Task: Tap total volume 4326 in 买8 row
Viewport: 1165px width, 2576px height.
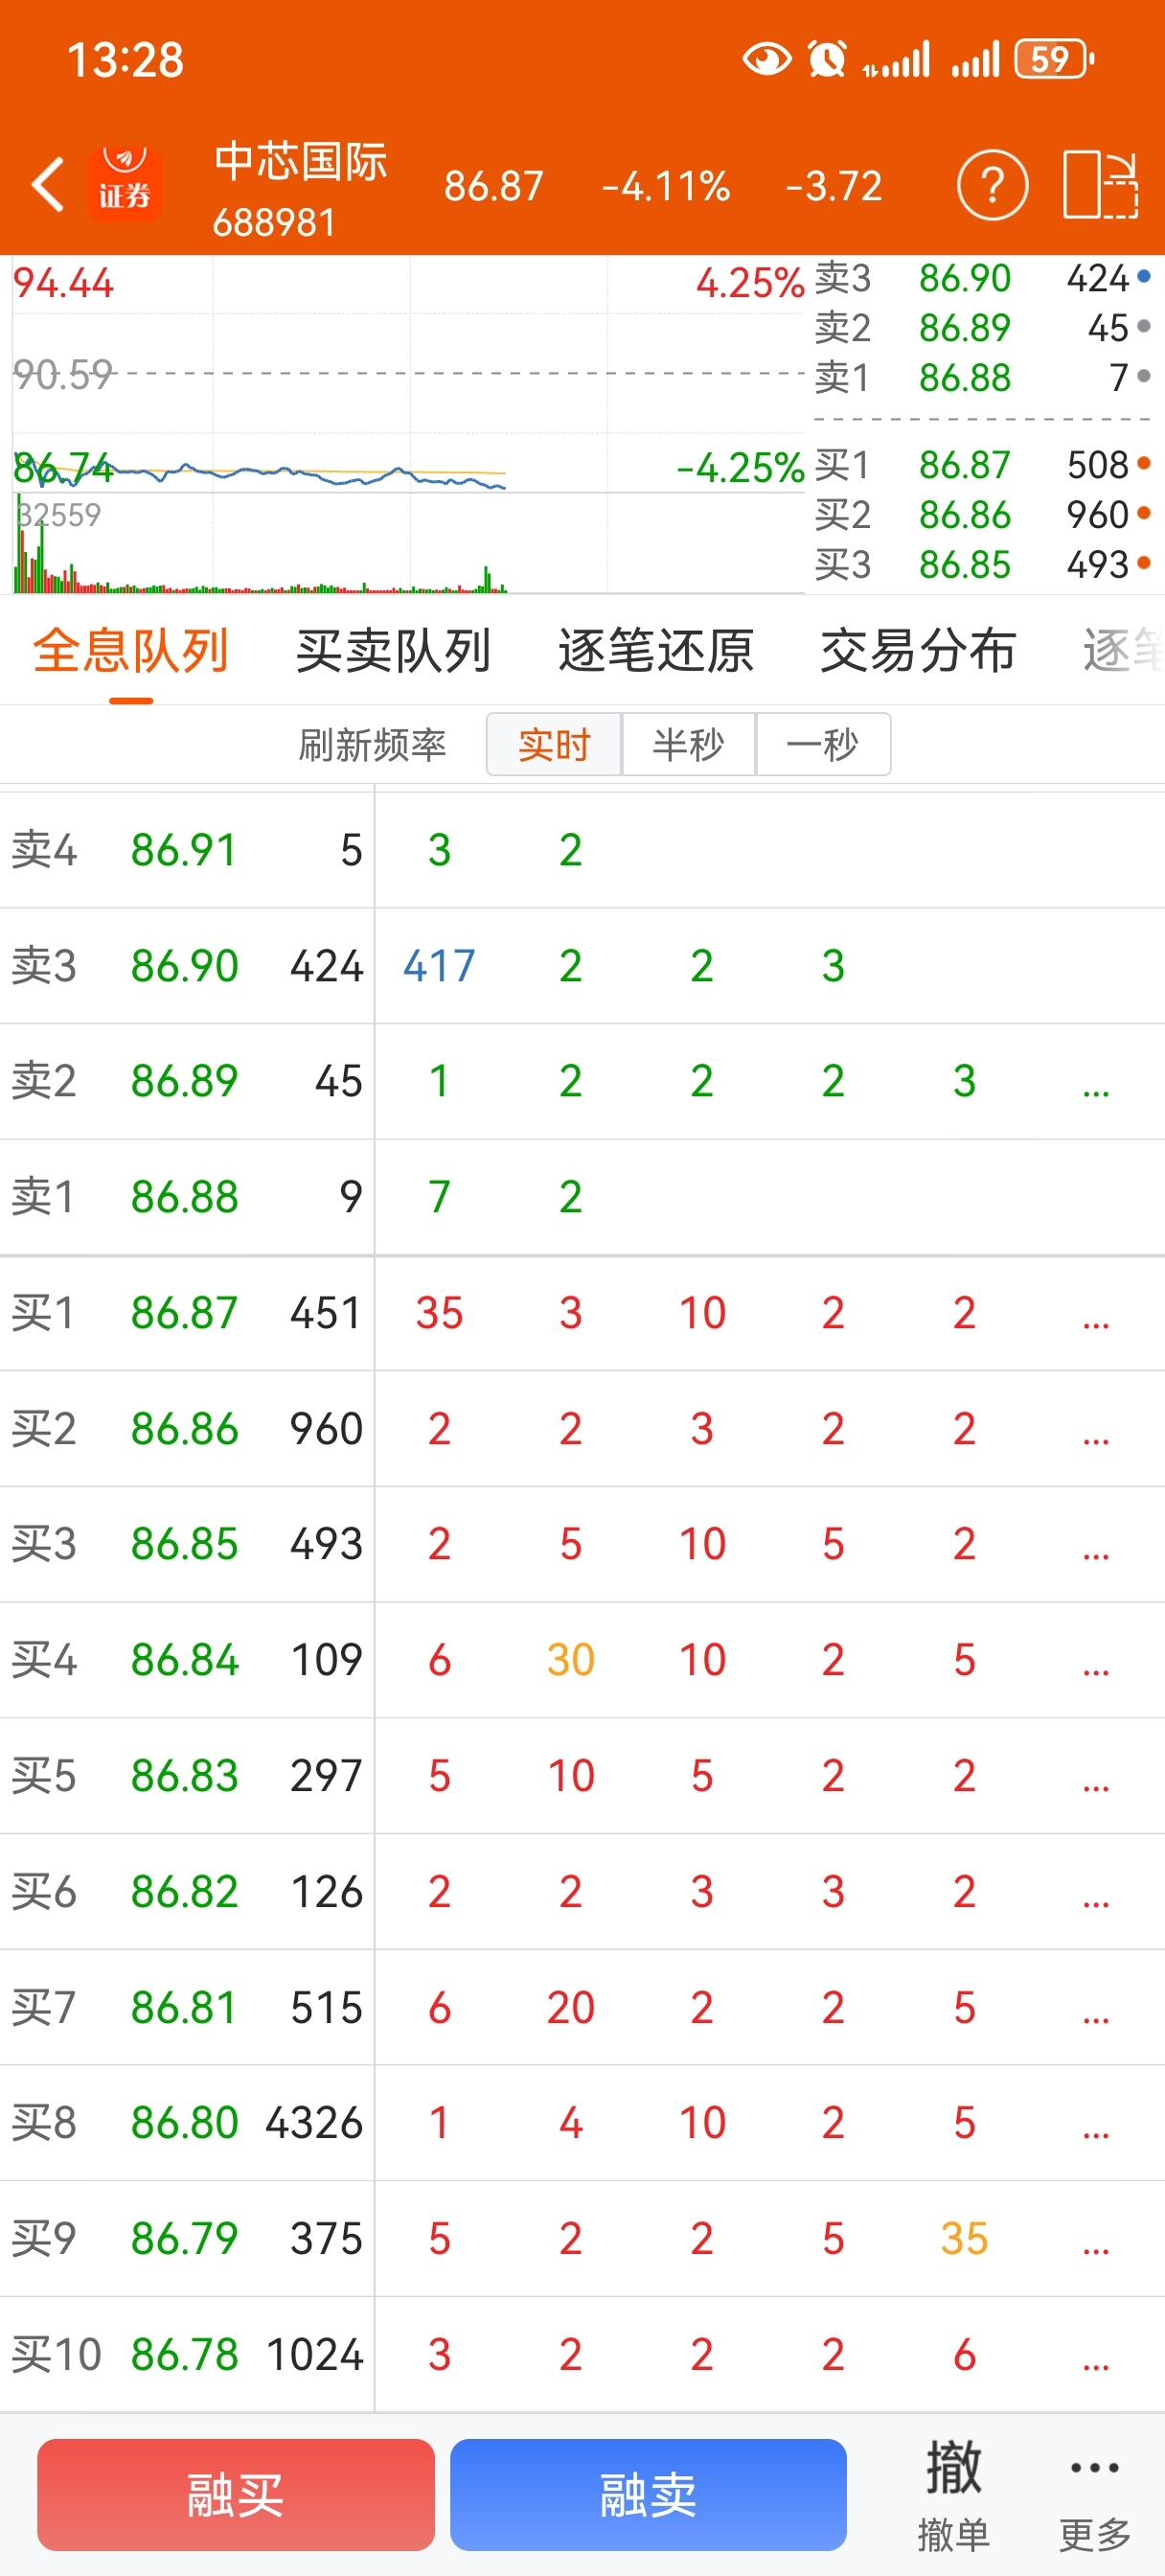Action: pyautogui.click(x=314, y=2123)
